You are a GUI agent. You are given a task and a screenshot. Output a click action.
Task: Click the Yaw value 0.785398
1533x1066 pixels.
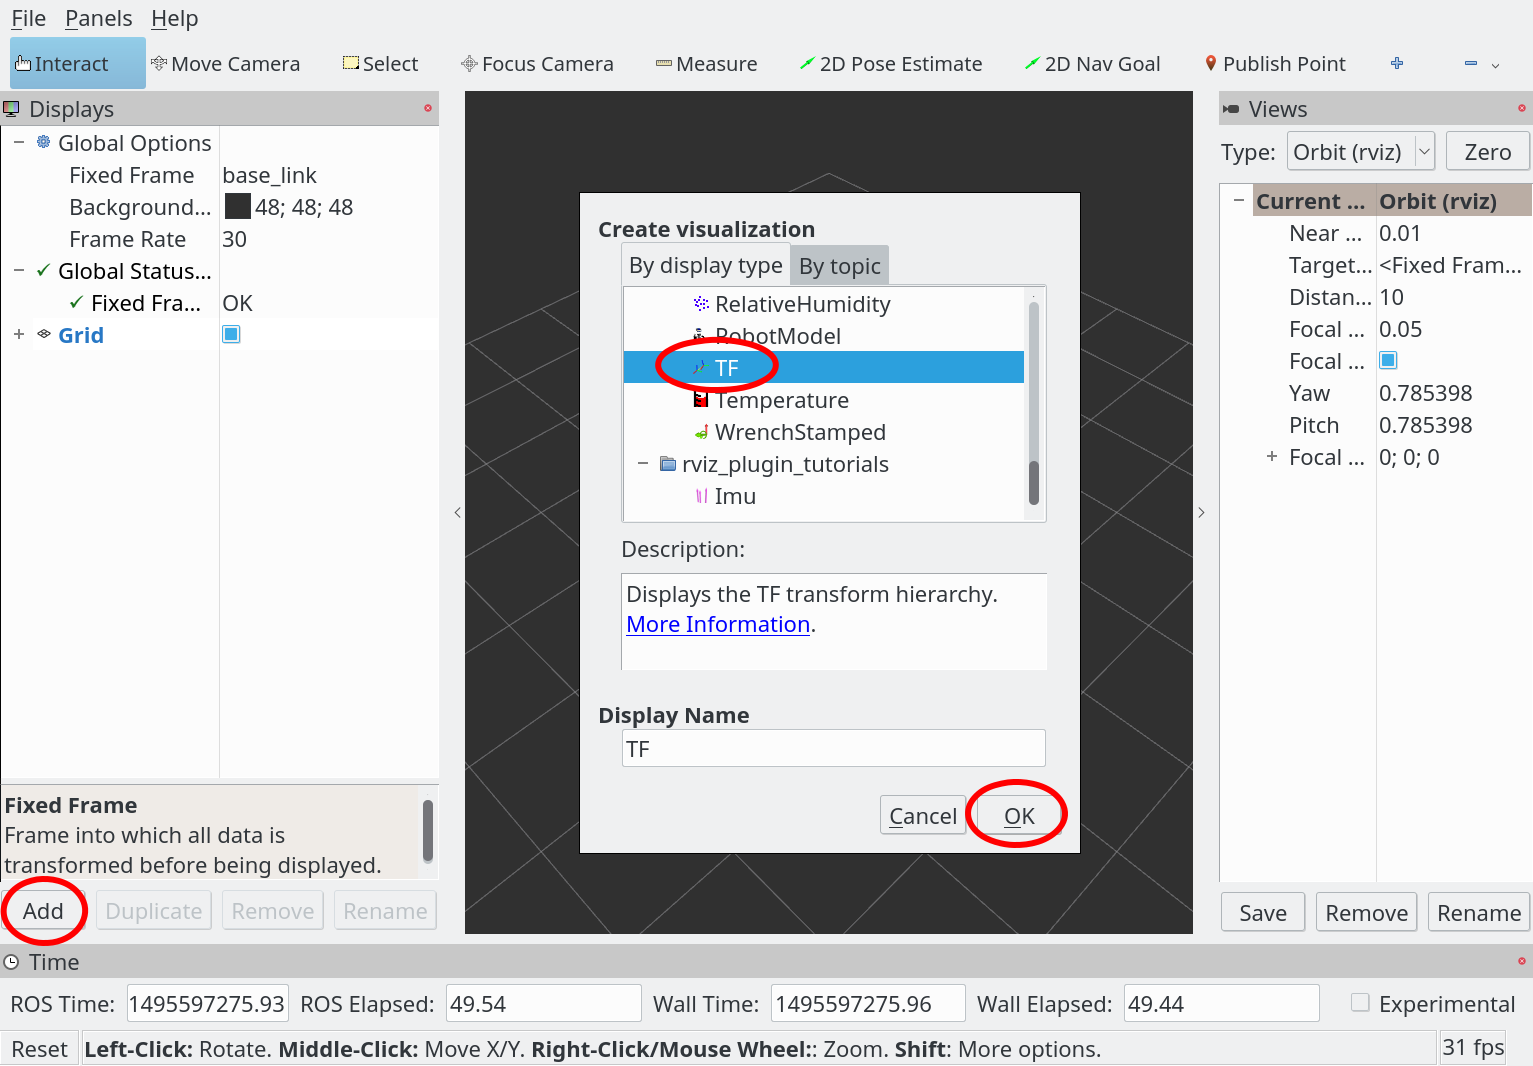click(x=1425, y=393)
